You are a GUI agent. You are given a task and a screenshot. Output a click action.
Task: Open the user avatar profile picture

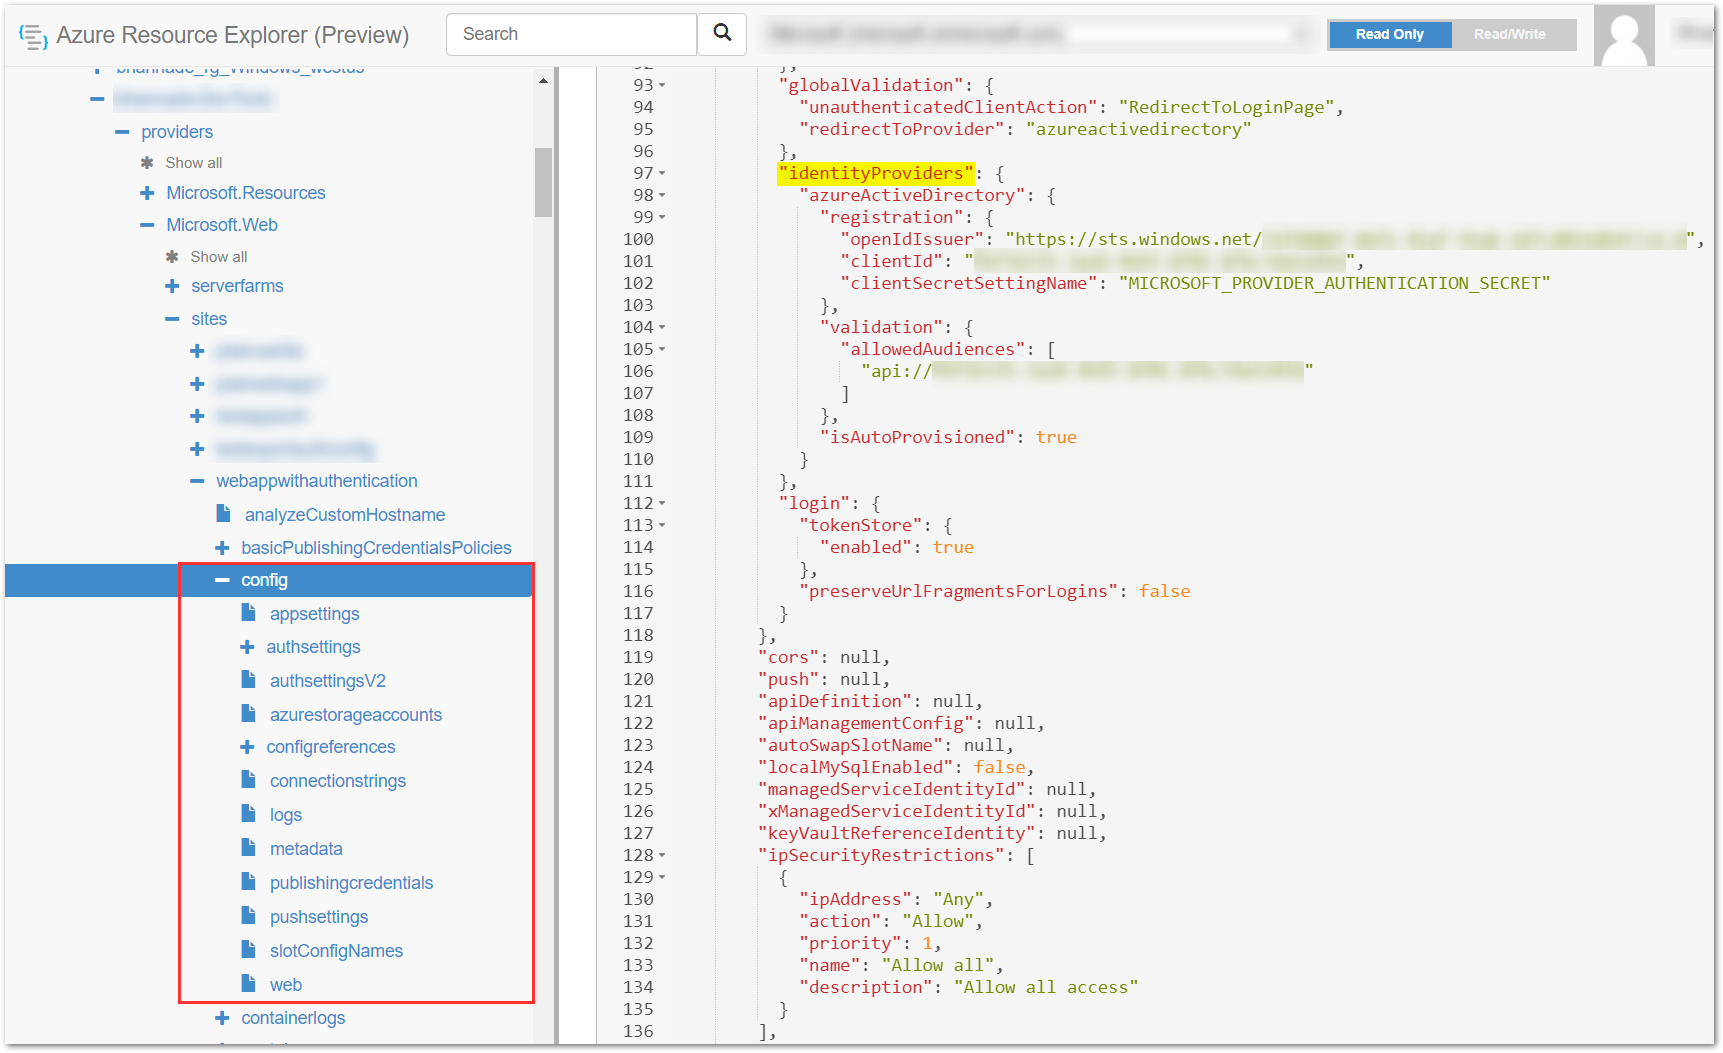click(x=1624, y=36)
